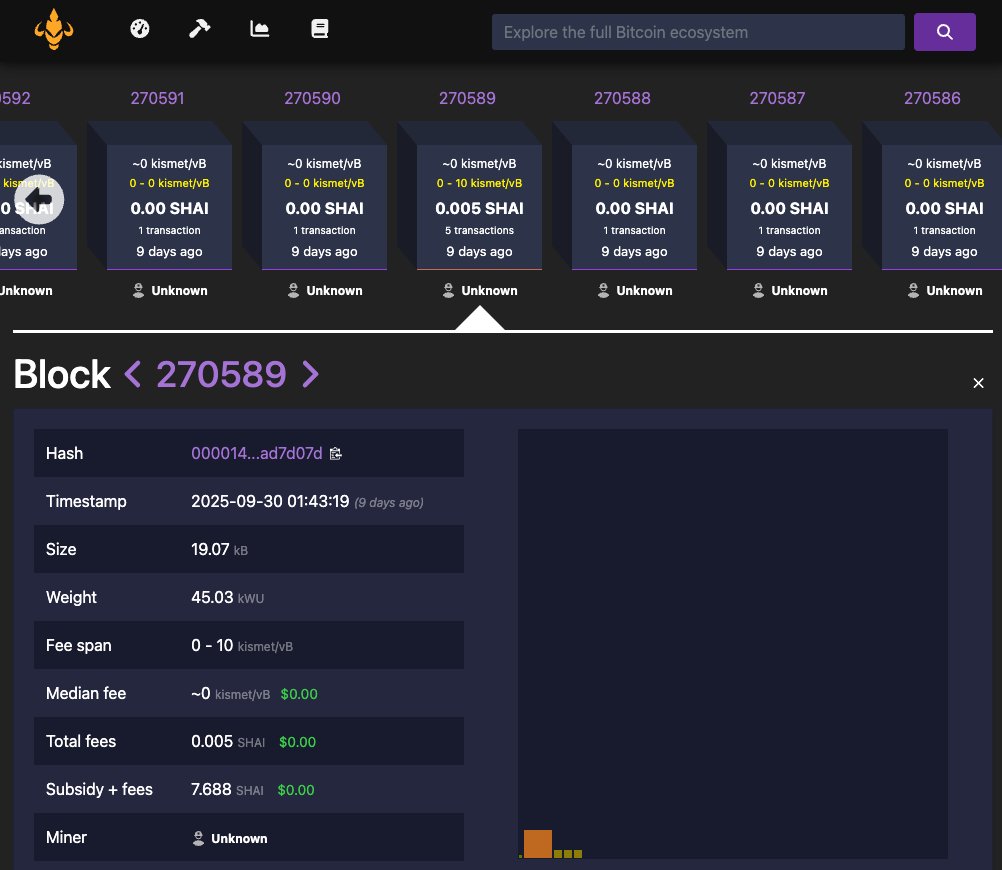This screenshot has height=870, width=1002.
Task: Open the dashboard gauge icon
Action: 139,28
